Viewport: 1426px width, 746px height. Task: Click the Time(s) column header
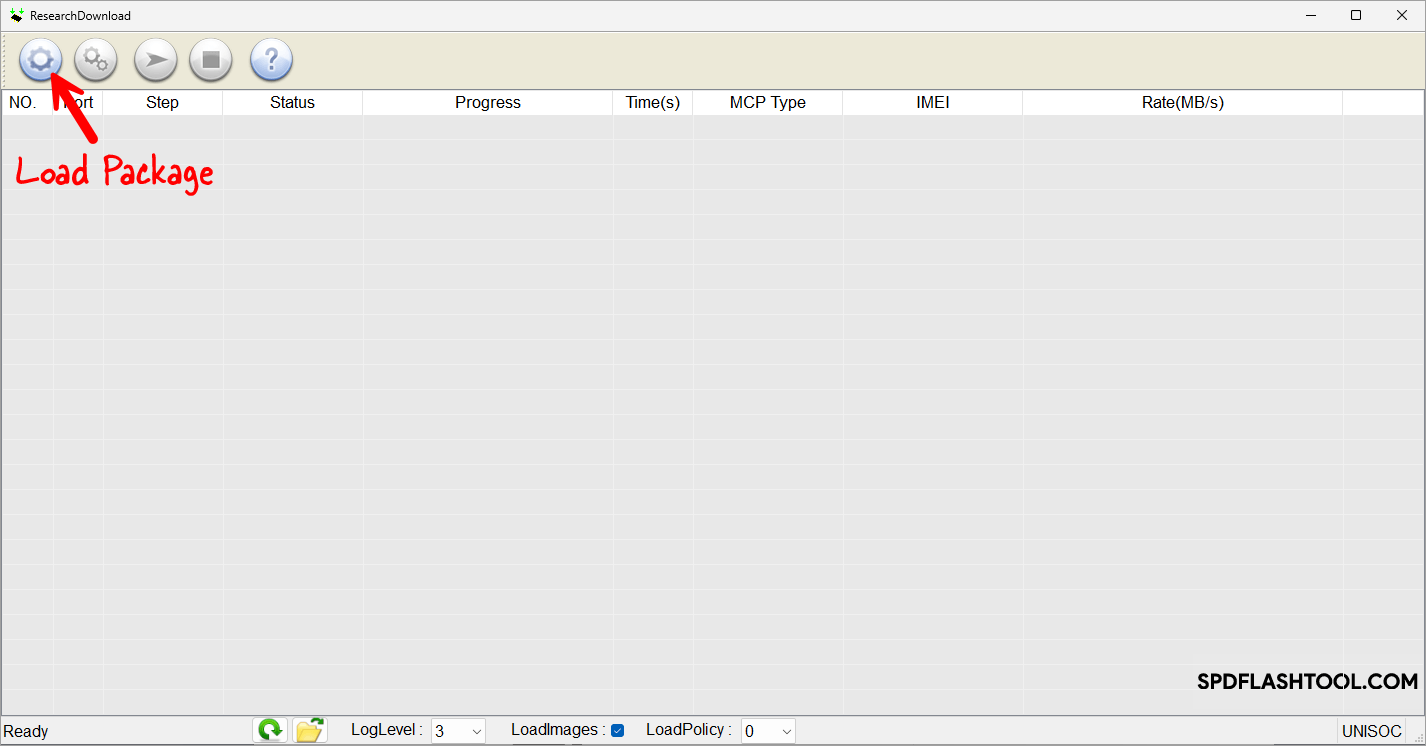(x=652, y=102)
